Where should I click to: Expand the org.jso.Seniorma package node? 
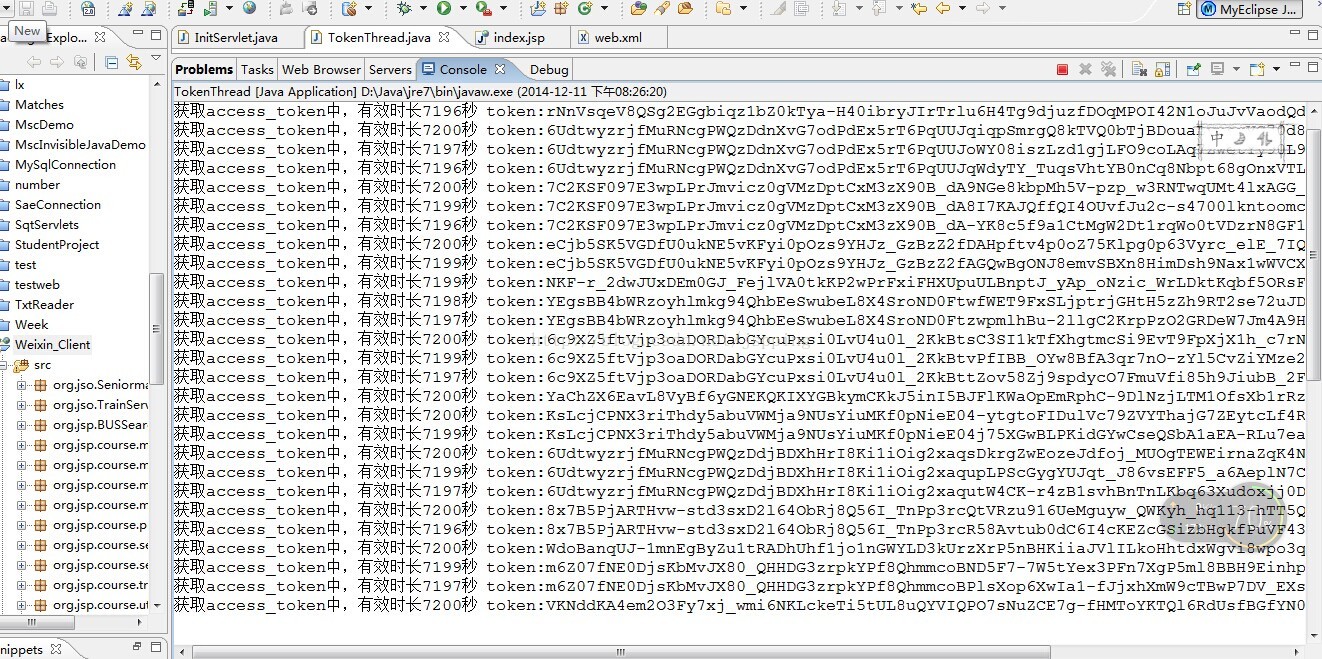(22, 385)
